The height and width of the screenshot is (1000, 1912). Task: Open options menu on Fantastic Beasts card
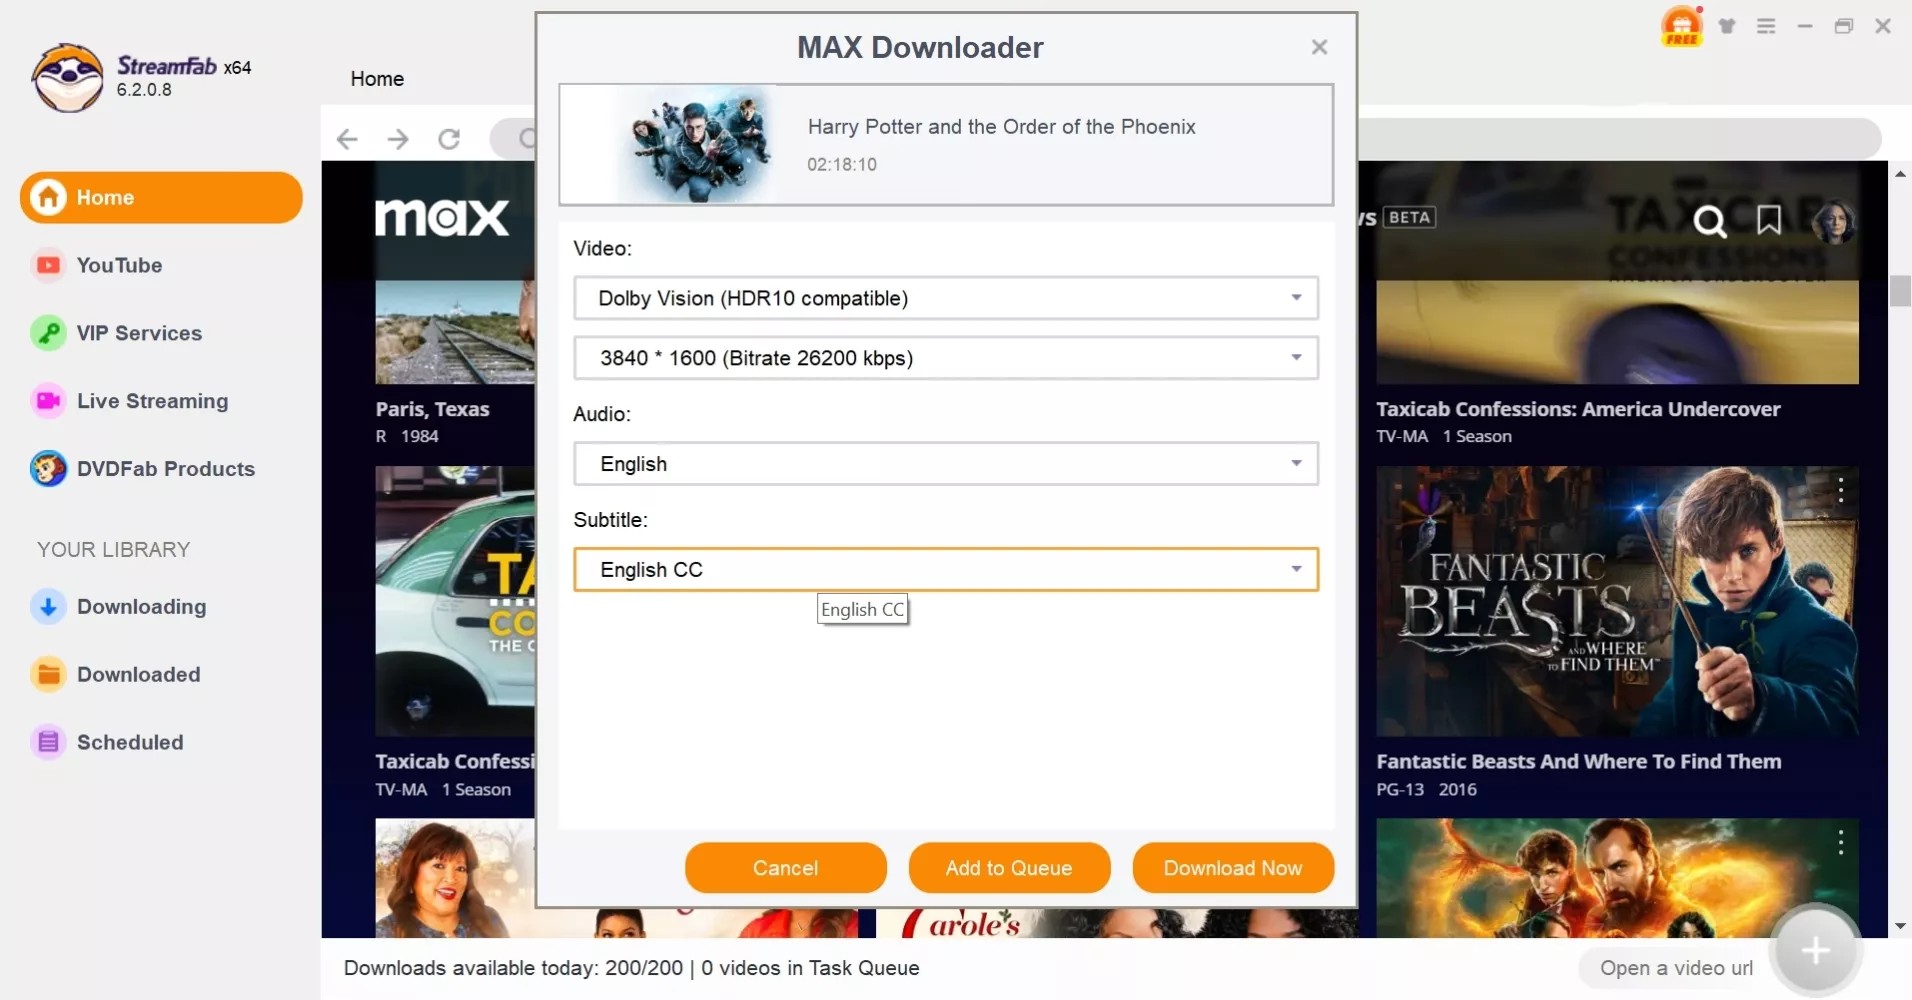(x=1840, y=490)
